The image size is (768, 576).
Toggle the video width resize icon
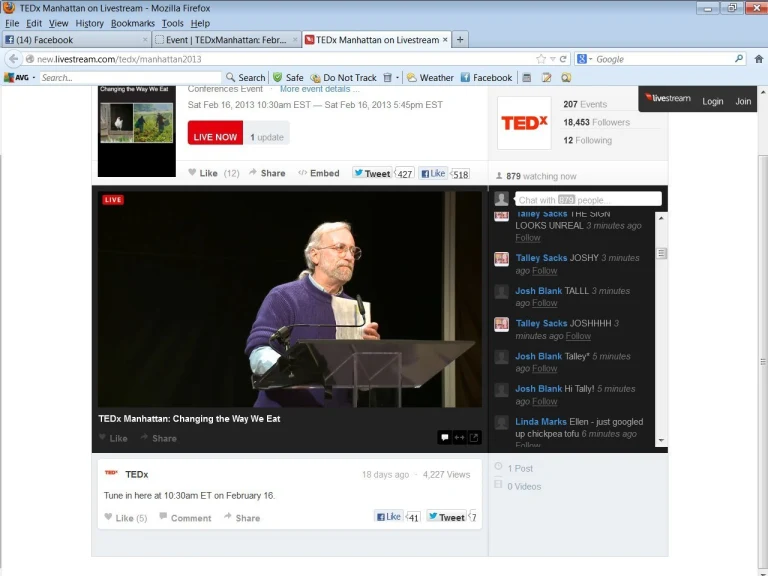tap(459, 437)
